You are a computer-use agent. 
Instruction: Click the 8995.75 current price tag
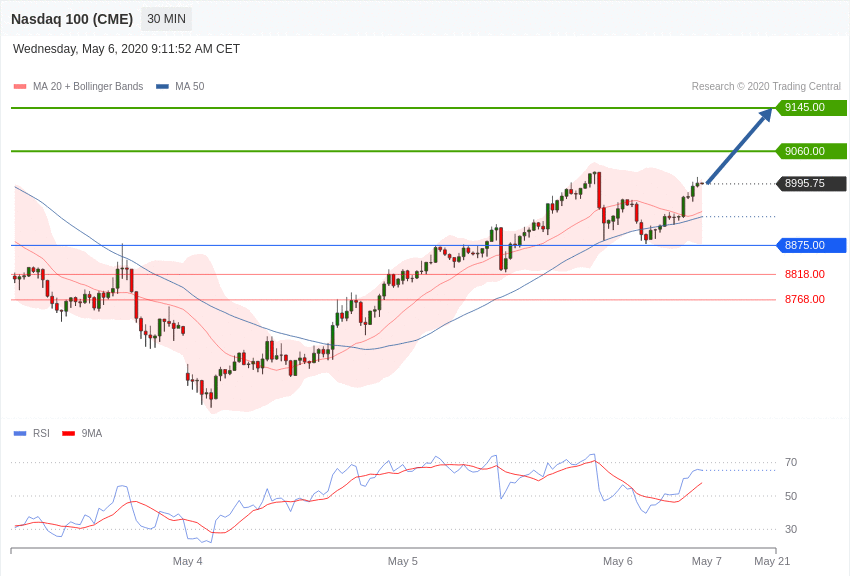812,183
